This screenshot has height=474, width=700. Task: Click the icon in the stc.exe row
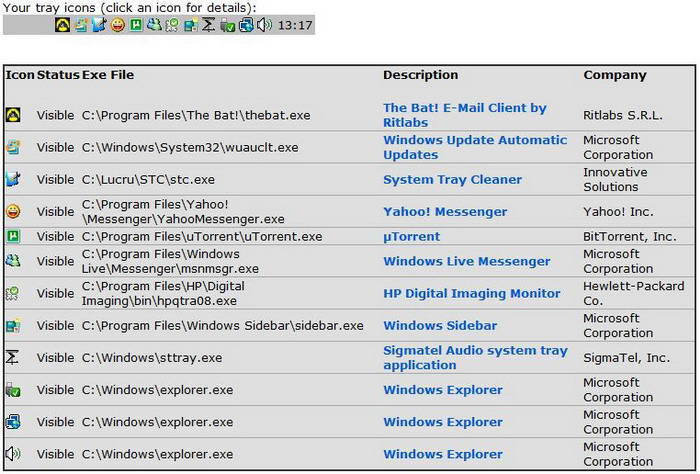13,179
